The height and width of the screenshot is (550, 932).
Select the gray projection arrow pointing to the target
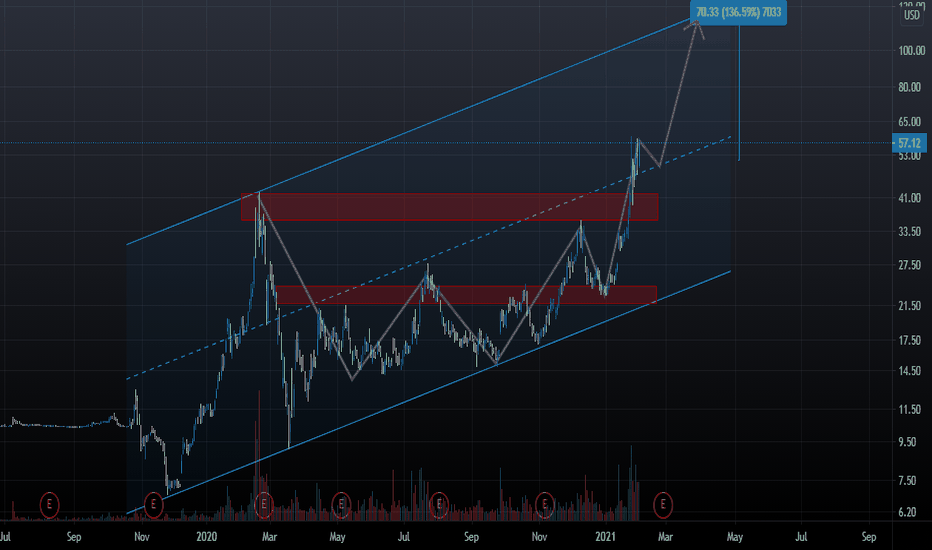click(678, 94)
